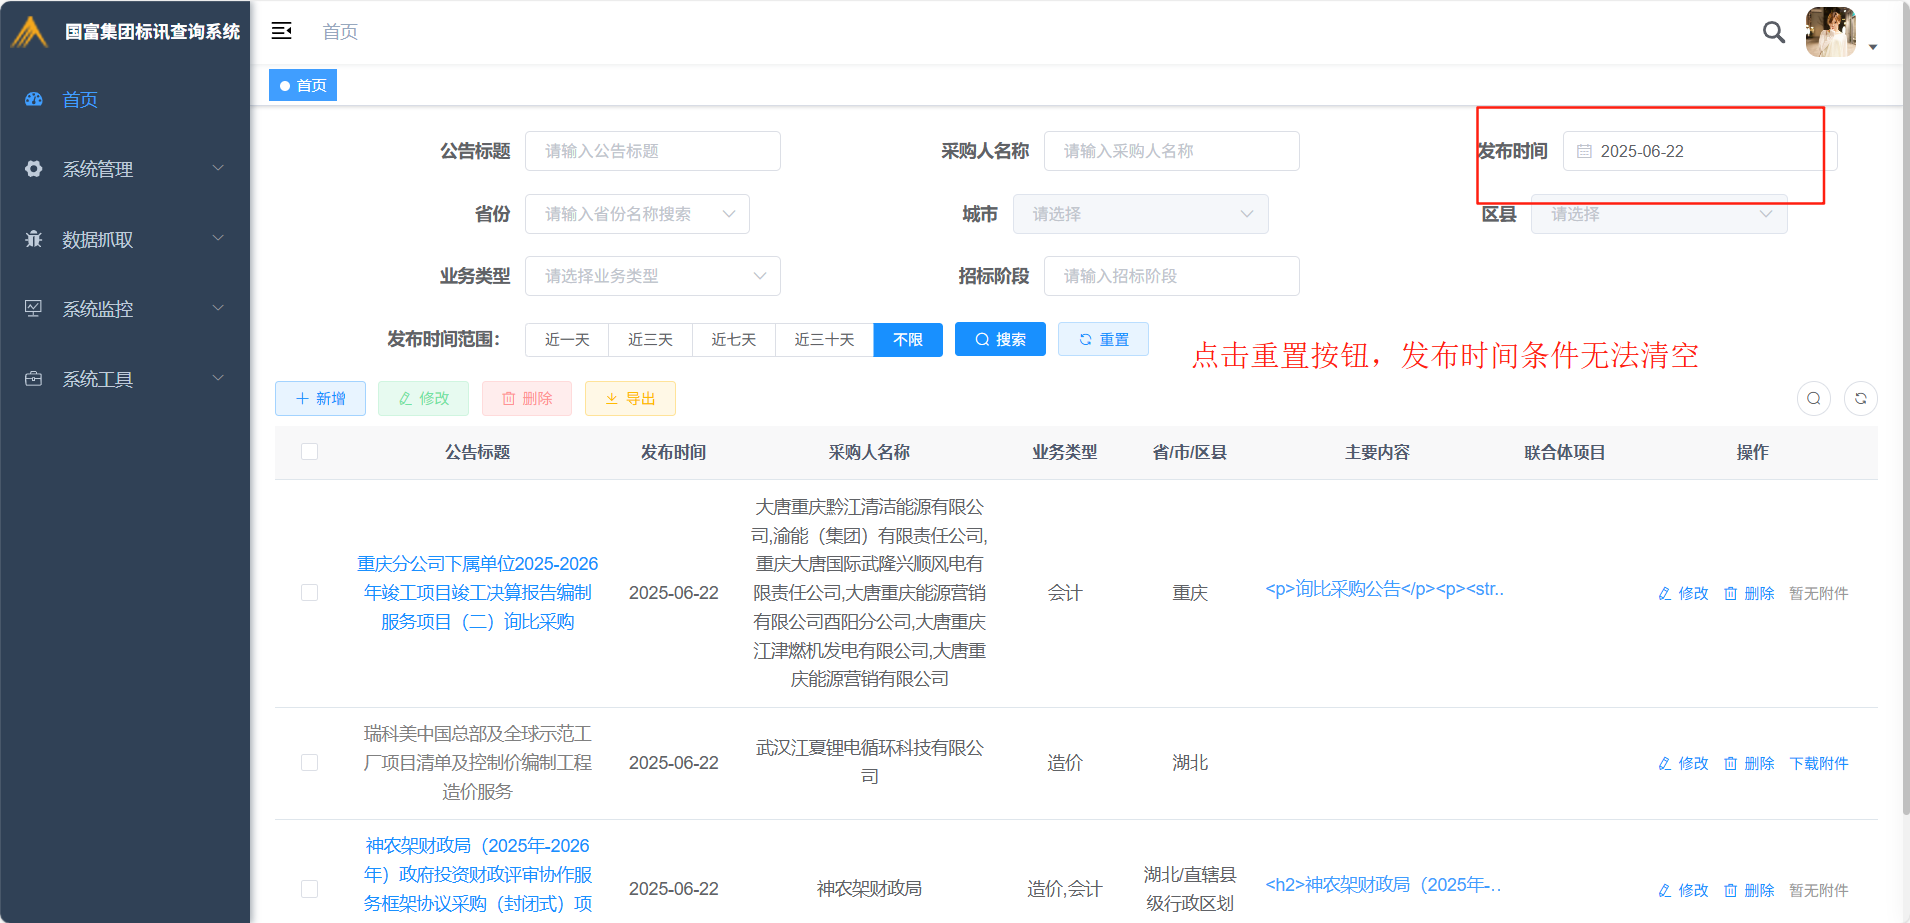Check the row for 重庆分公司 announcement

[310, 593]
